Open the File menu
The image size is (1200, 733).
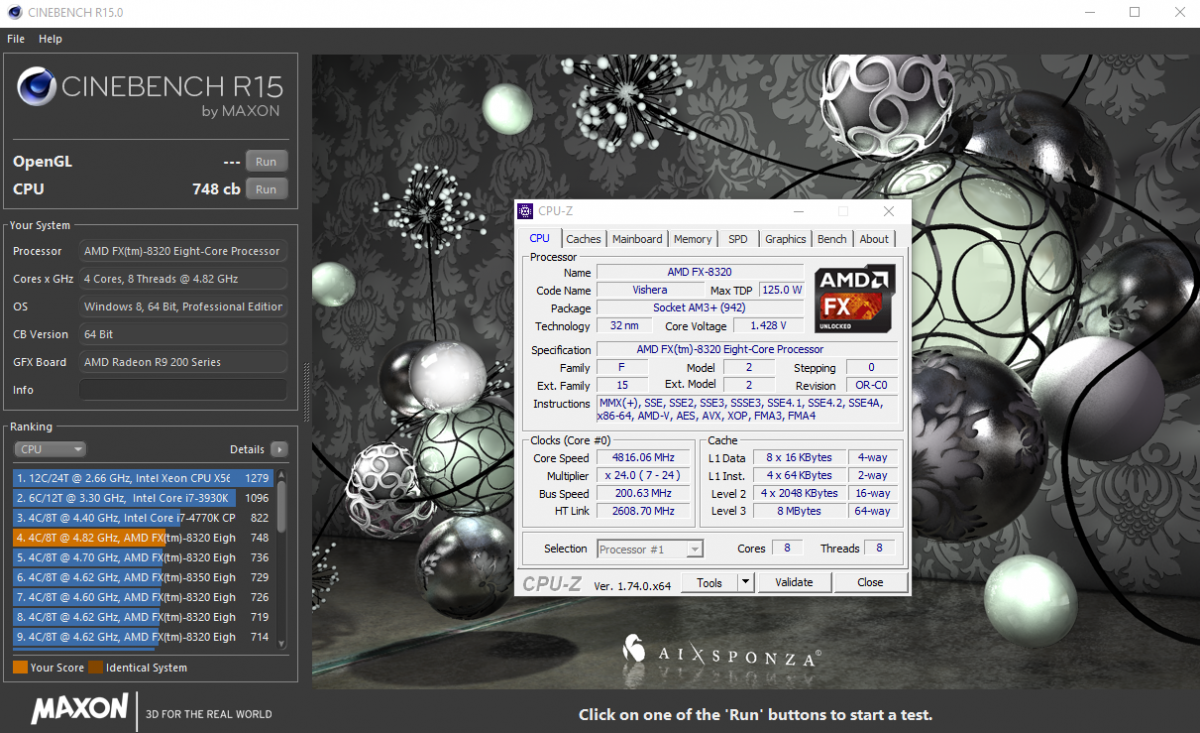16,39
